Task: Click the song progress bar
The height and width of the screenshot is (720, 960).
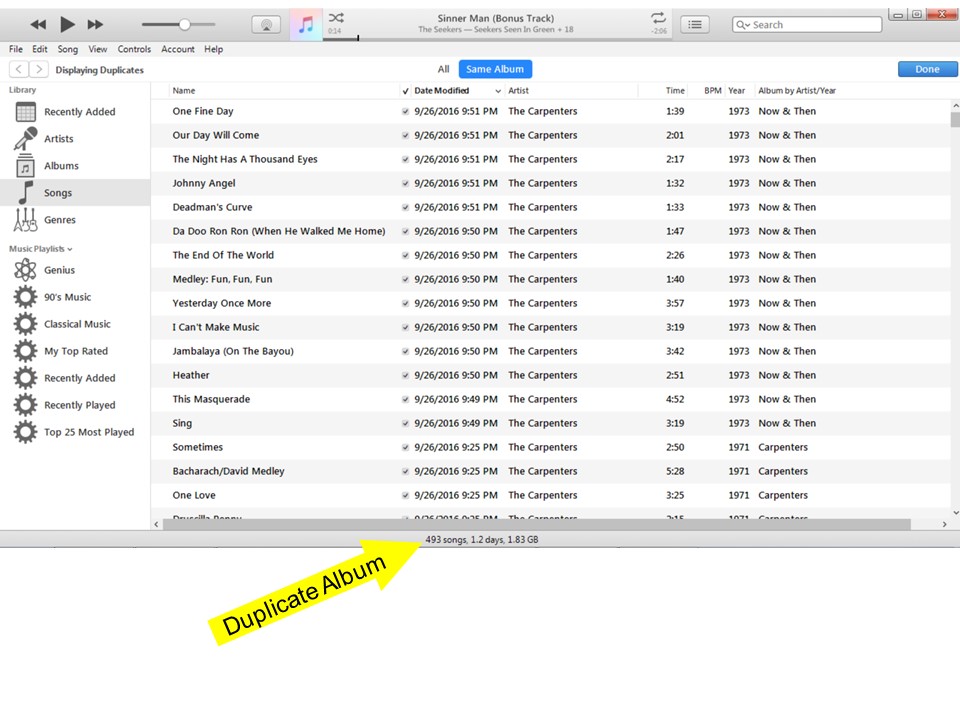Action: tap(497, 40)
